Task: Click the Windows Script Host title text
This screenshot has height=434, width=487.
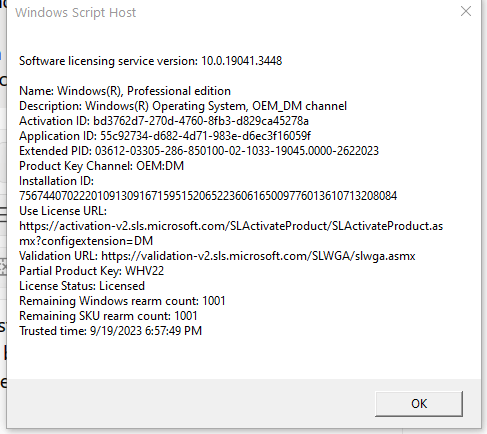Action: coord(76,13)
